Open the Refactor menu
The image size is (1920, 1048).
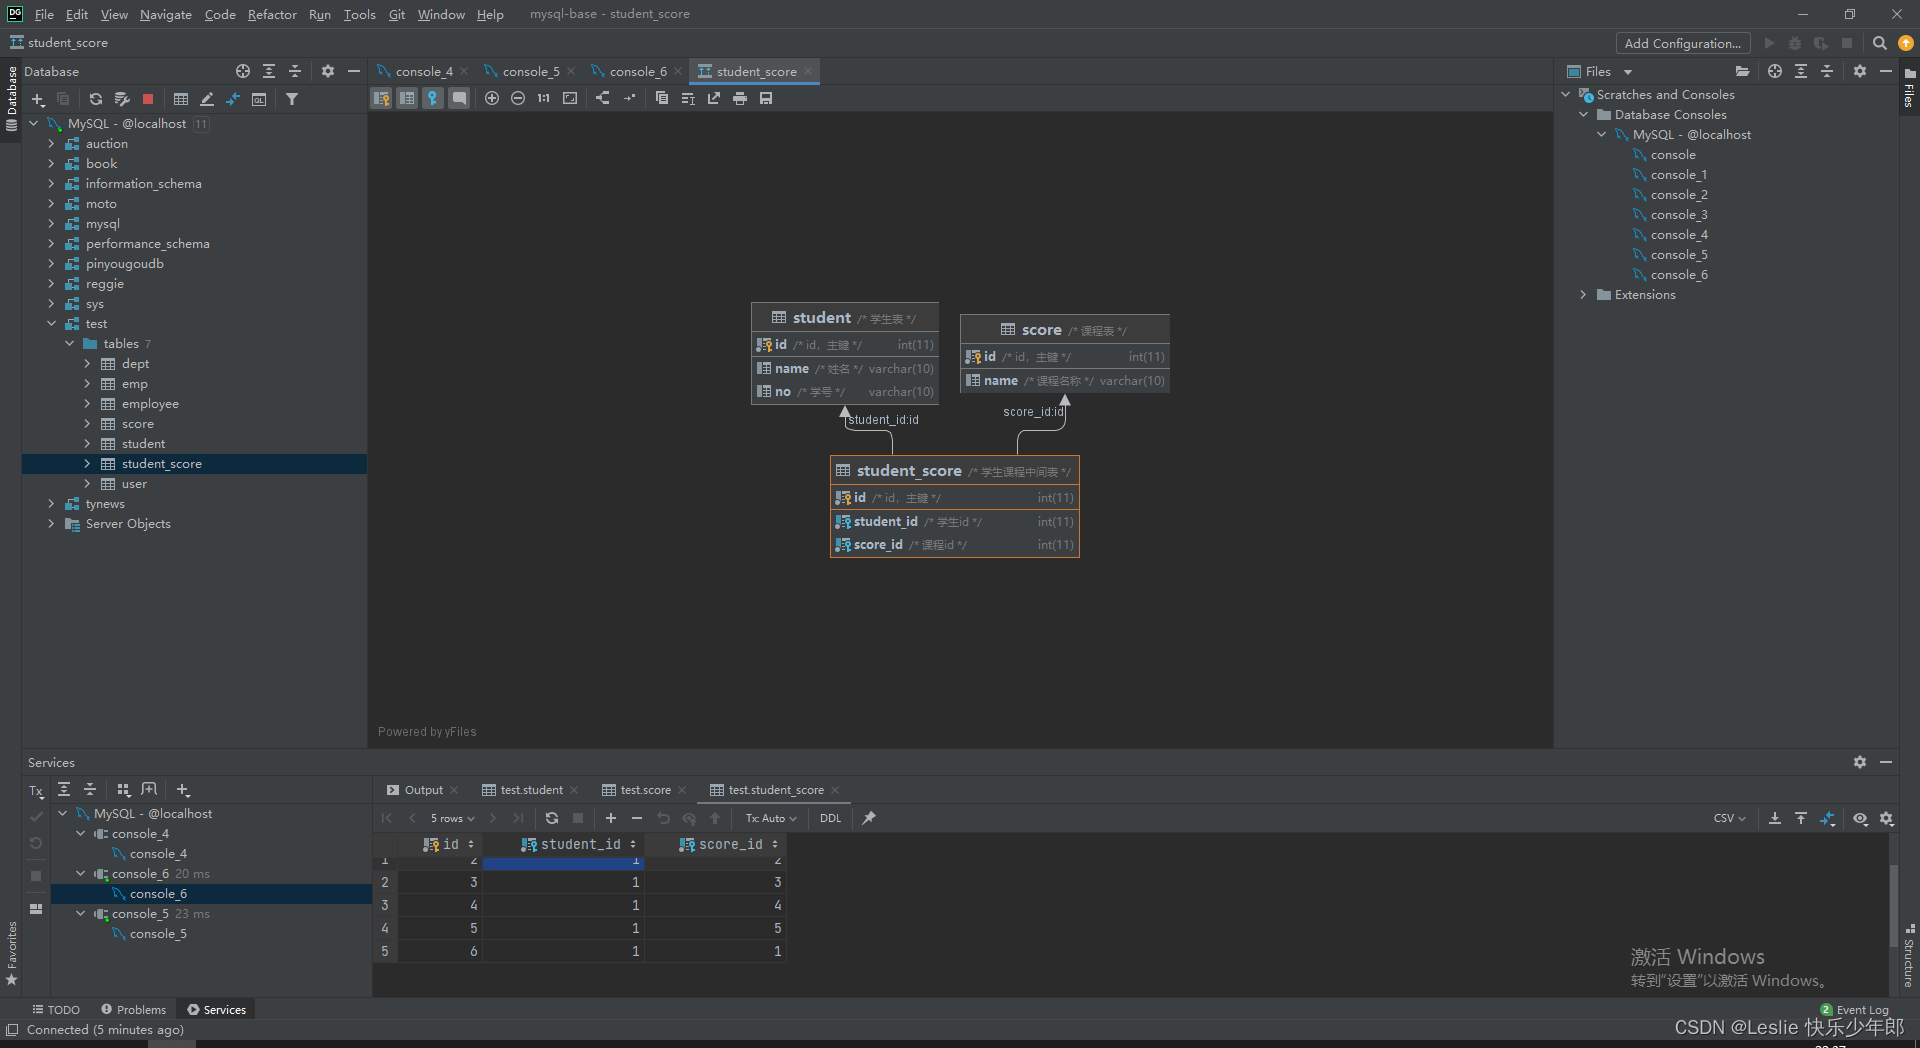click(272, 14)
